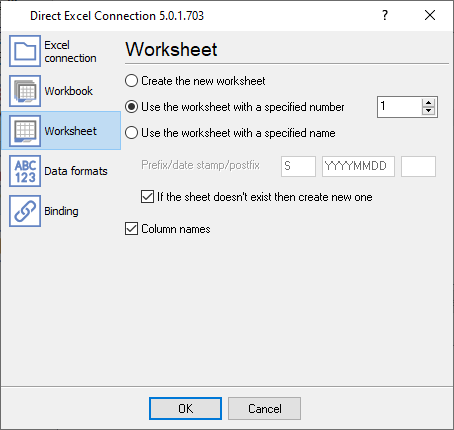Click the empty postfix field
Screen dimensions: 454x430
(x=418, y=166)
